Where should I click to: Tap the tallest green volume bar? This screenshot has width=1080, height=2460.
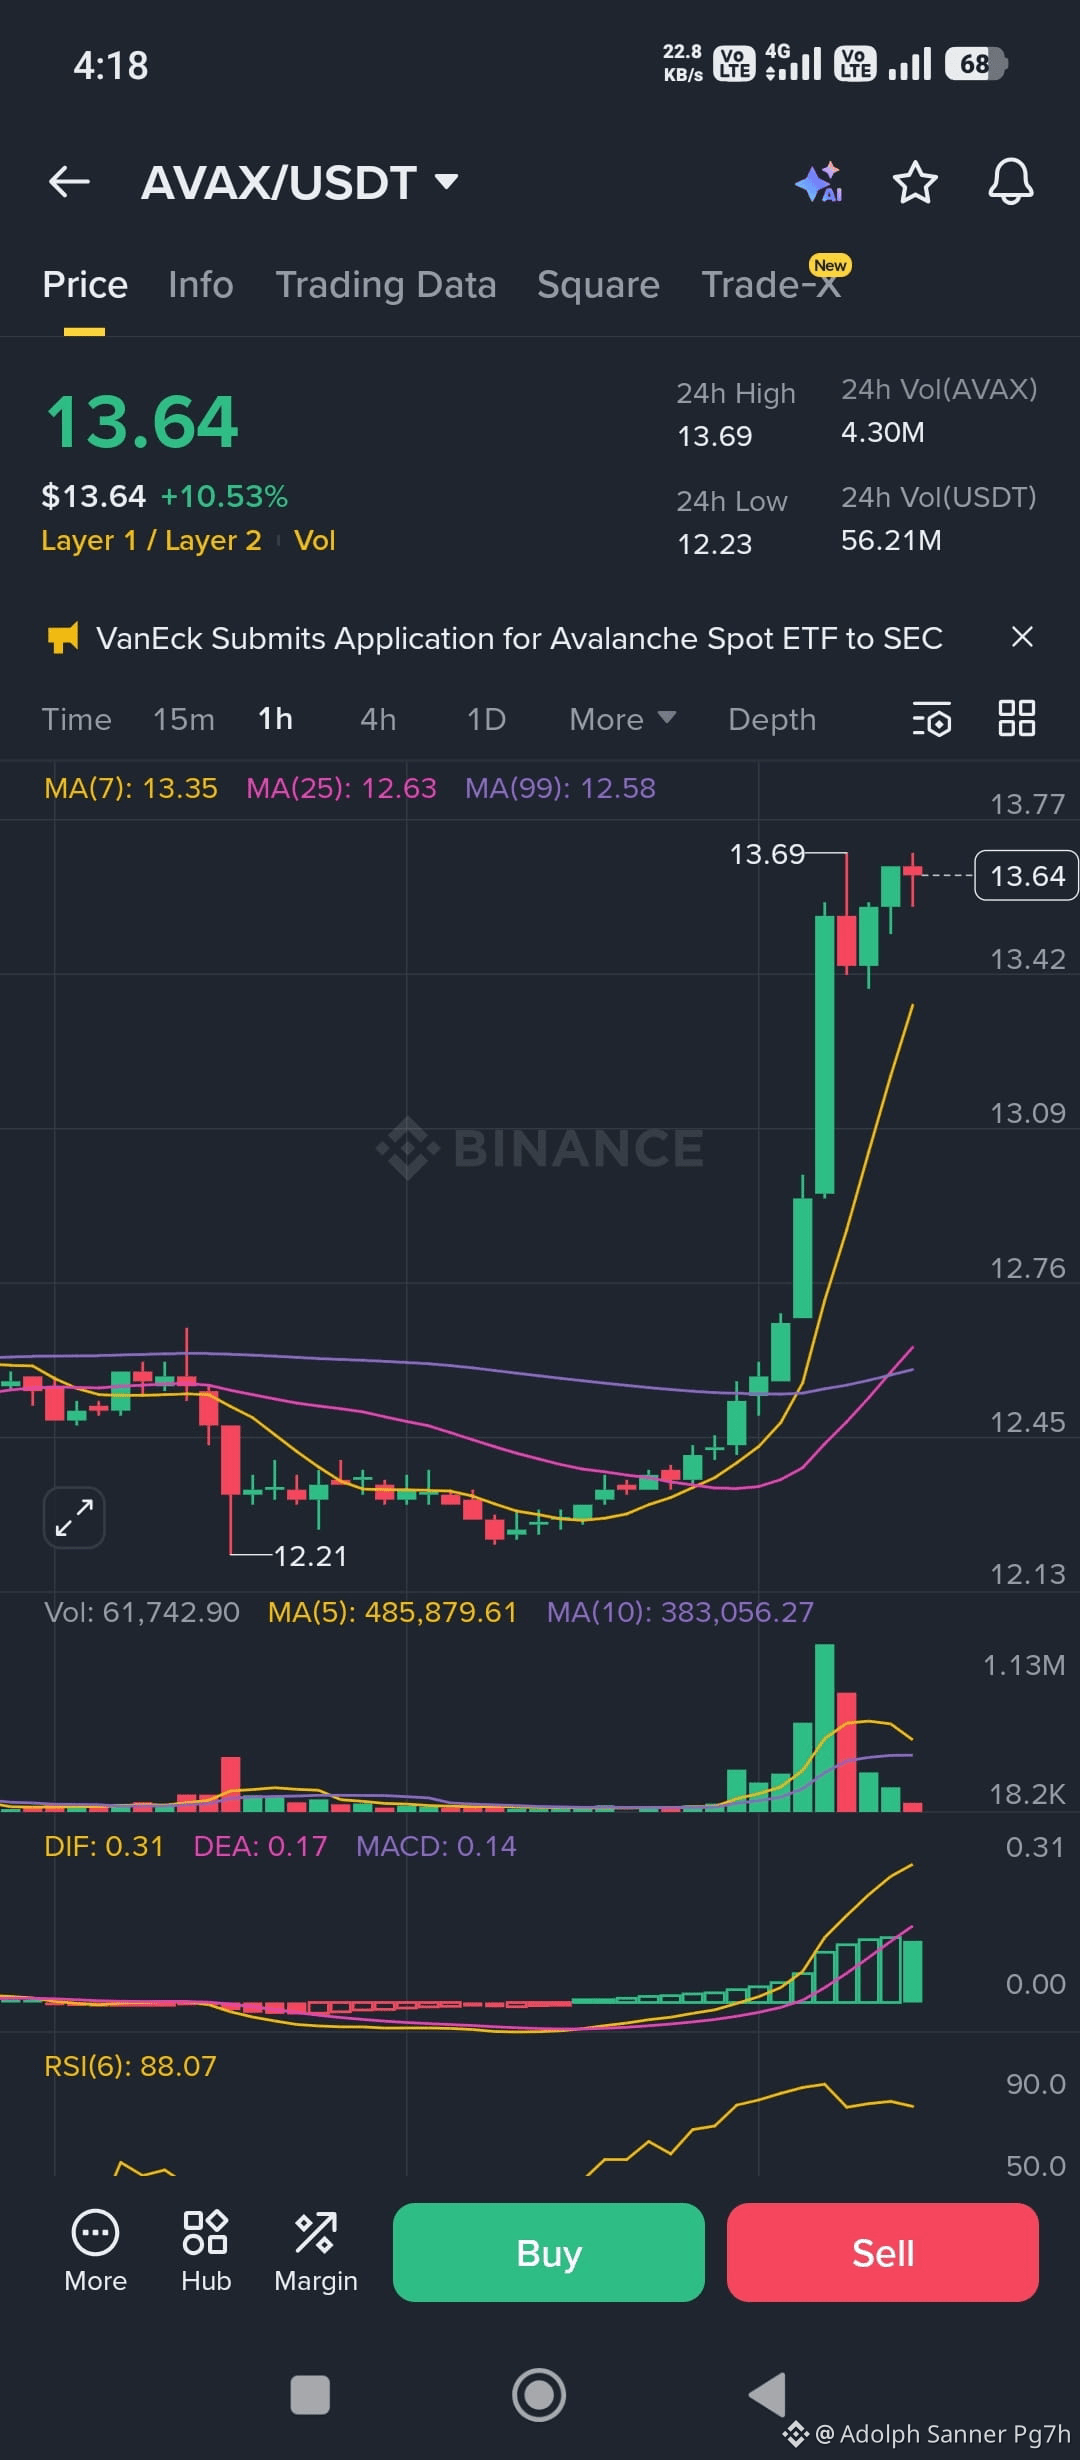[825, 1727]
